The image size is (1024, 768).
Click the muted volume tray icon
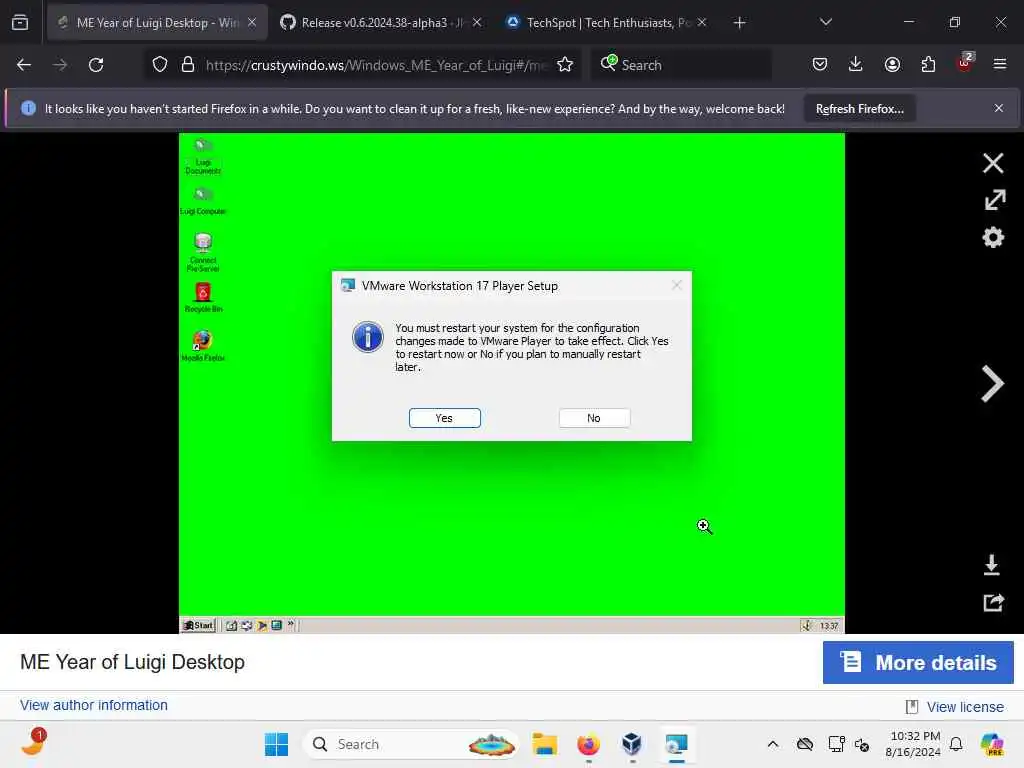click(863, 744)
